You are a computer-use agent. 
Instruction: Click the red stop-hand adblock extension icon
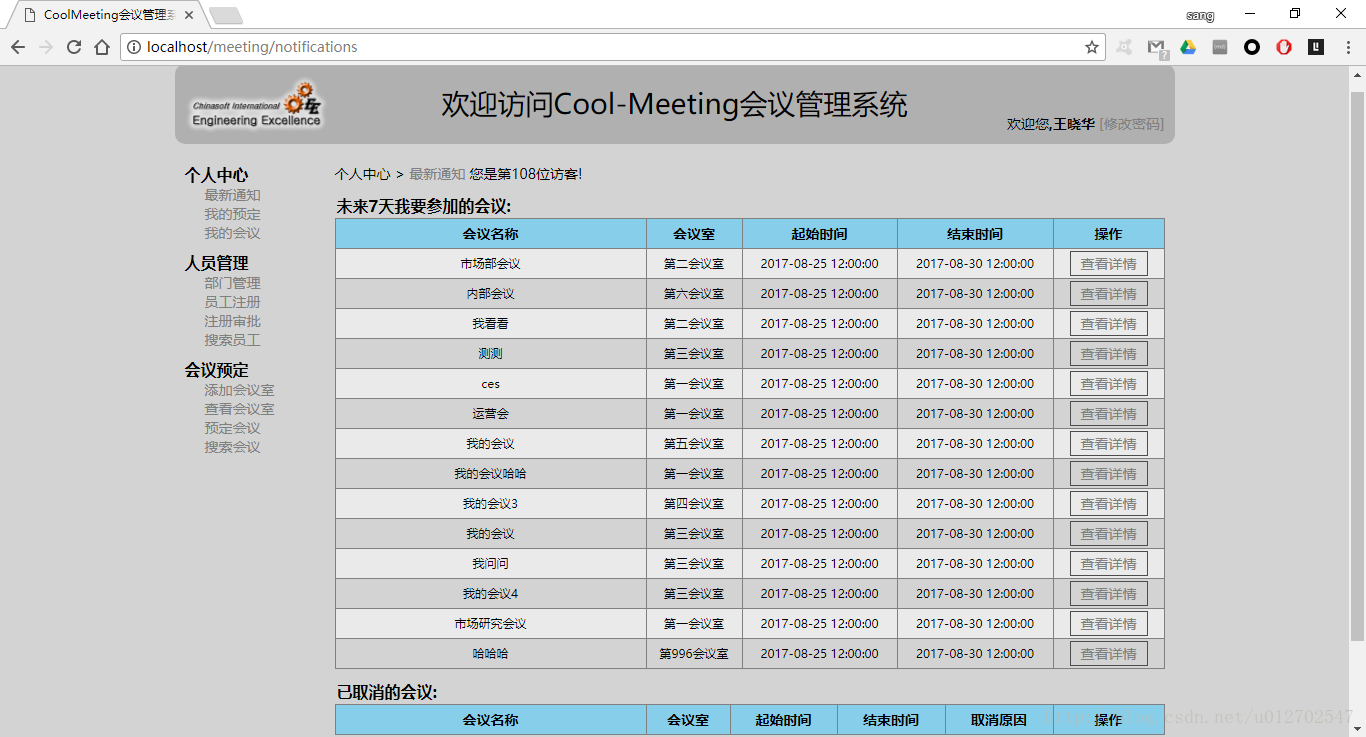1284,47
